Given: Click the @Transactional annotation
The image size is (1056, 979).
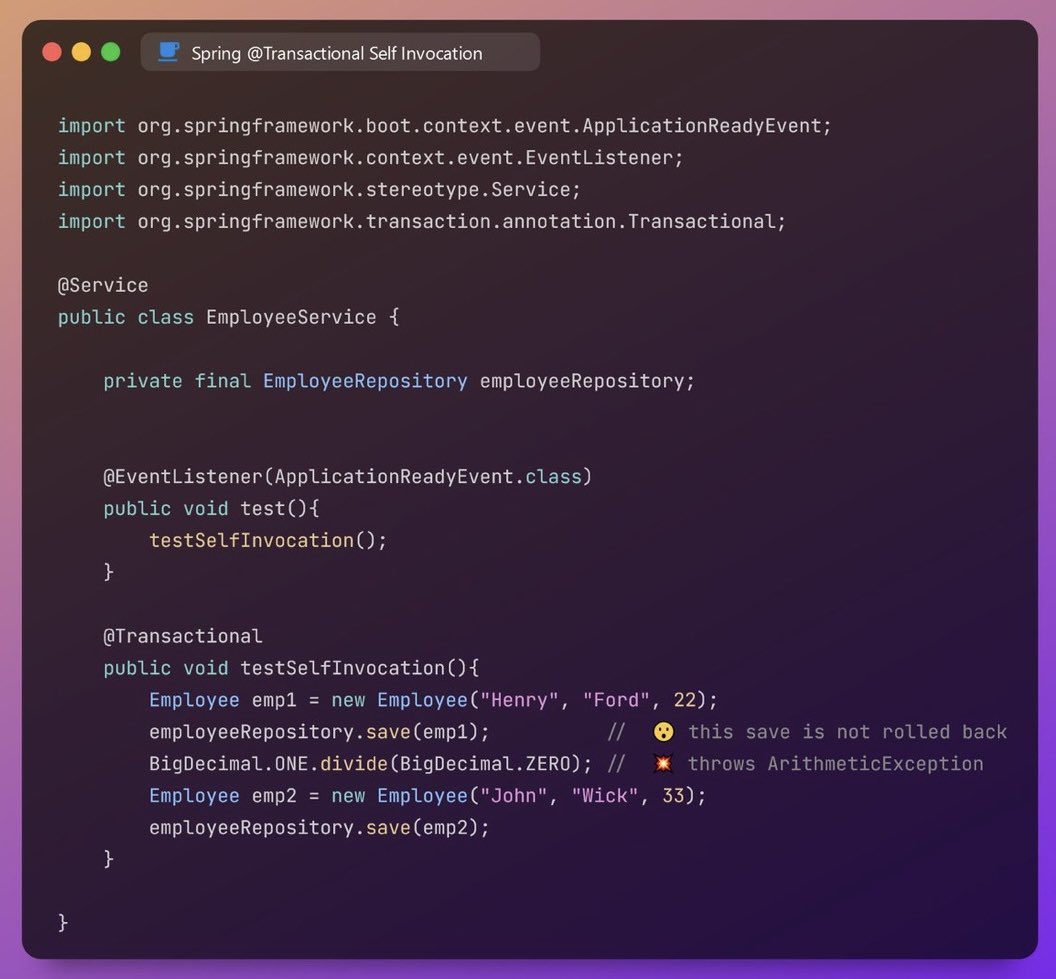Looking at the screenshot, I should [x=183, y=636].
